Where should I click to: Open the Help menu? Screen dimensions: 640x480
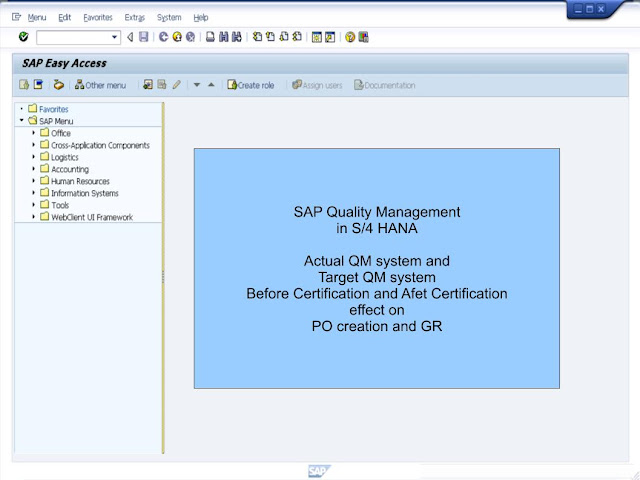coord(201,18)
